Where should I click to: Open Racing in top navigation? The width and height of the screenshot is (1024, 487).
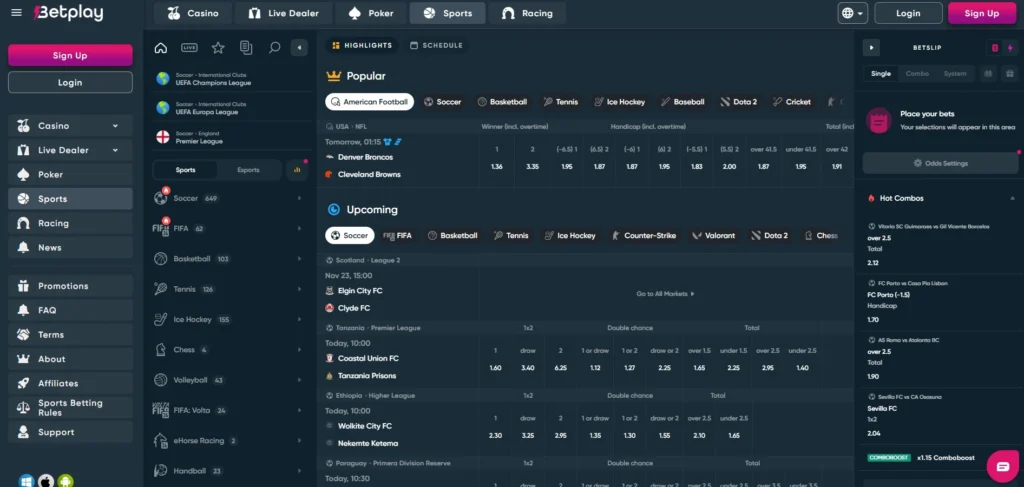coord(527,13)
